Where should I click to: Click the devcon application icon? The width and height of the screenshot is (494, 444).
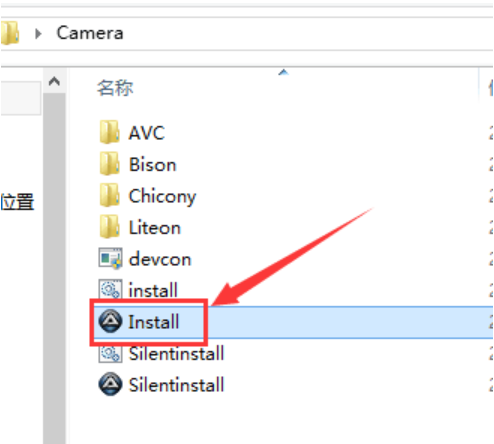click(110, 258)
